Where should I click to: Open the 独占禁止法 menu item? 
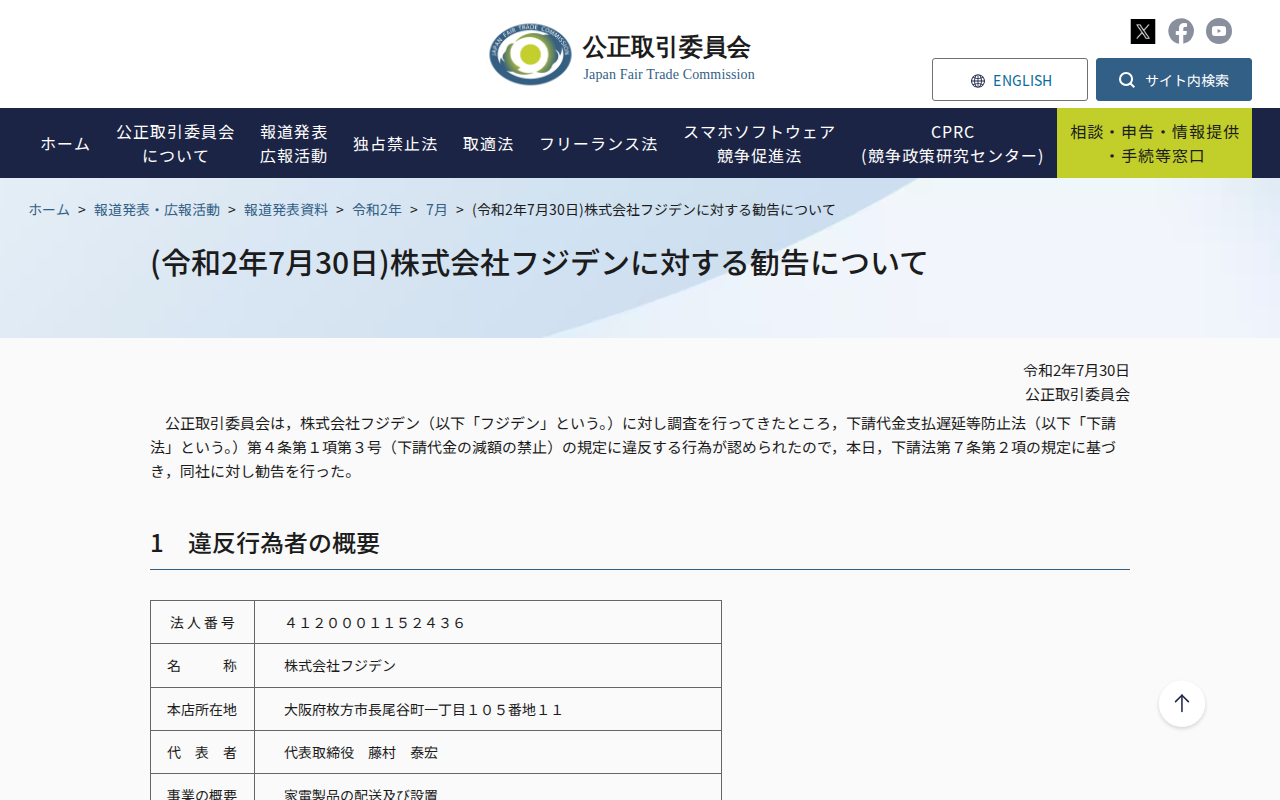tap(395, 144)
